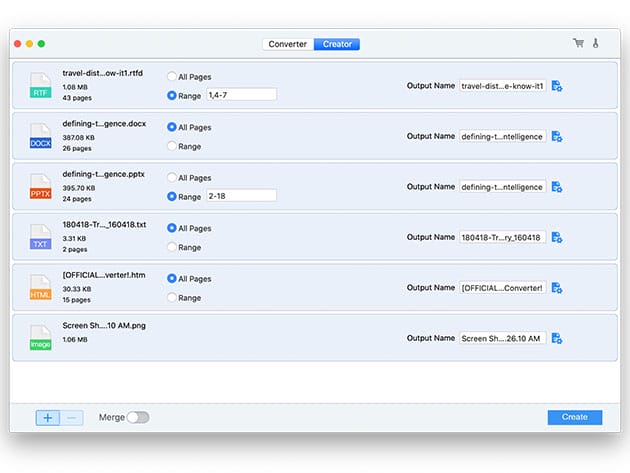Open output settings for the TXT file
This screenshot has width=630, height=473.
(x=557, y=237)
